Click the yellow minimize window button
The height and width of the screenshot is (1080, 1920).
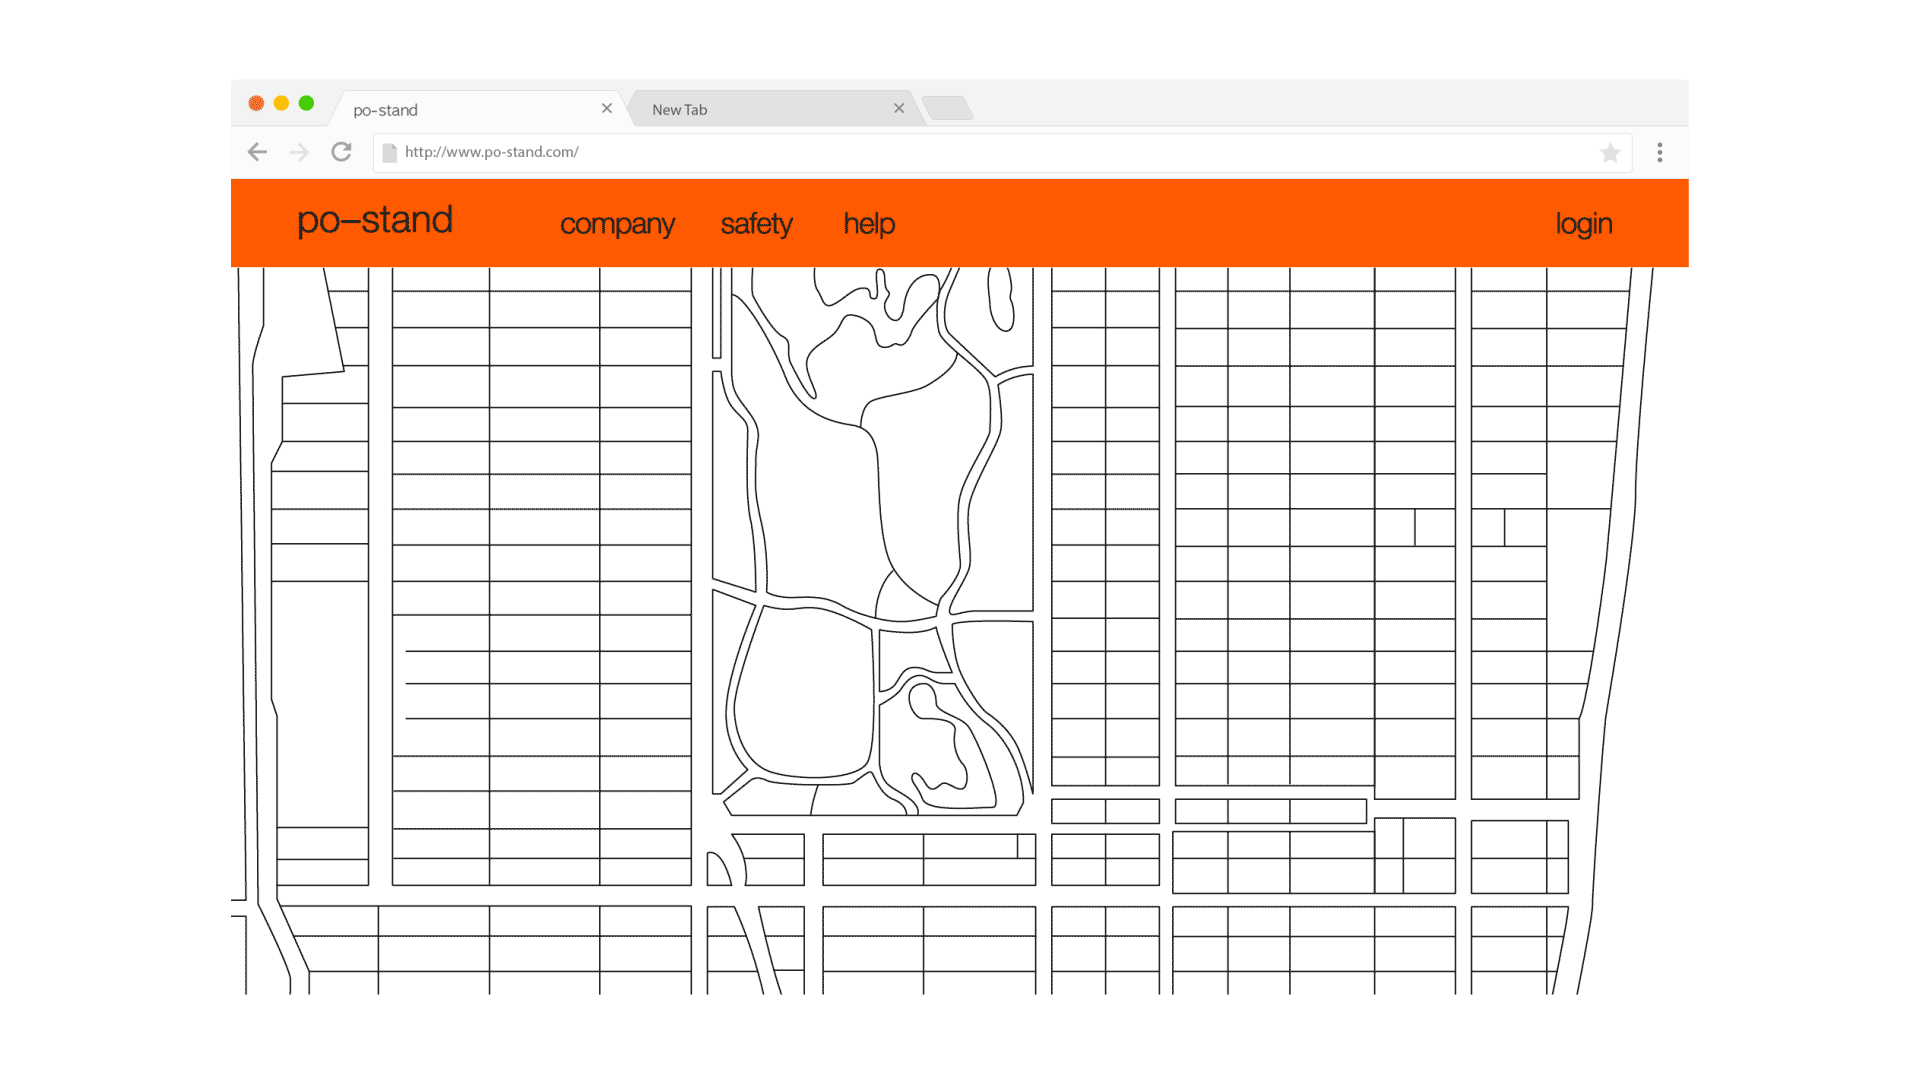tap(281, 103)
